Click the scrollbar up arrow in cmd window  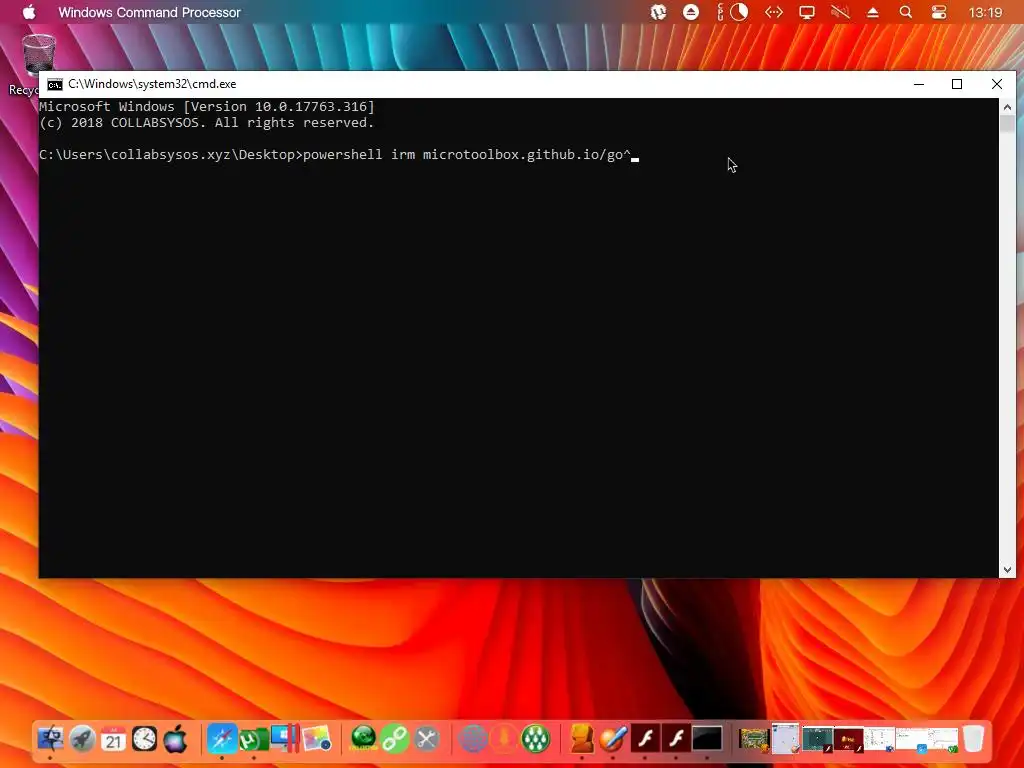click(x=1007, y=106)
